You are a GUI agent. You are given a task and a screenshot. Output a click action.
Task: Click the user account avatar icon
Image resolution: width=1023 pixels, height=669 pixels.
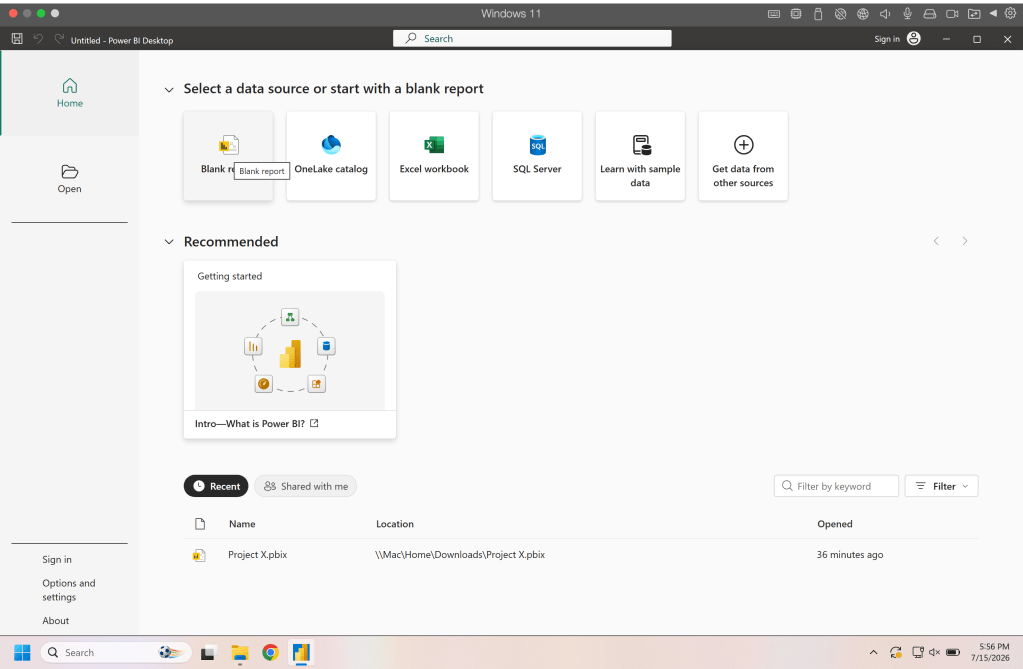pyautogui.click(x=914, y=39)
